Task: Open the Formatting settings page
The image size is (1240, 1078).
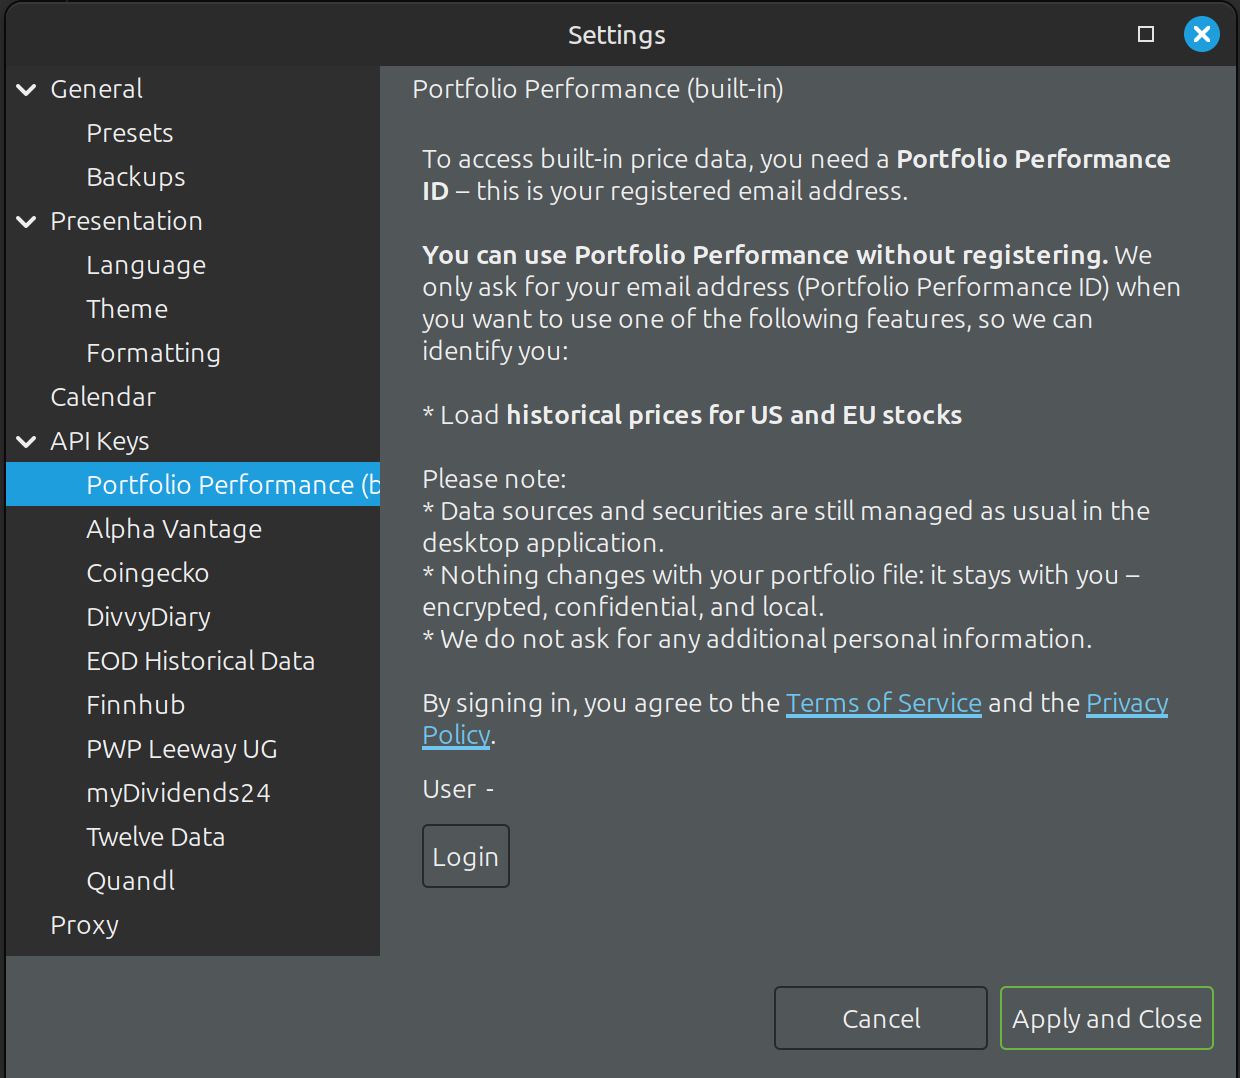Action: tap(153, 353)
